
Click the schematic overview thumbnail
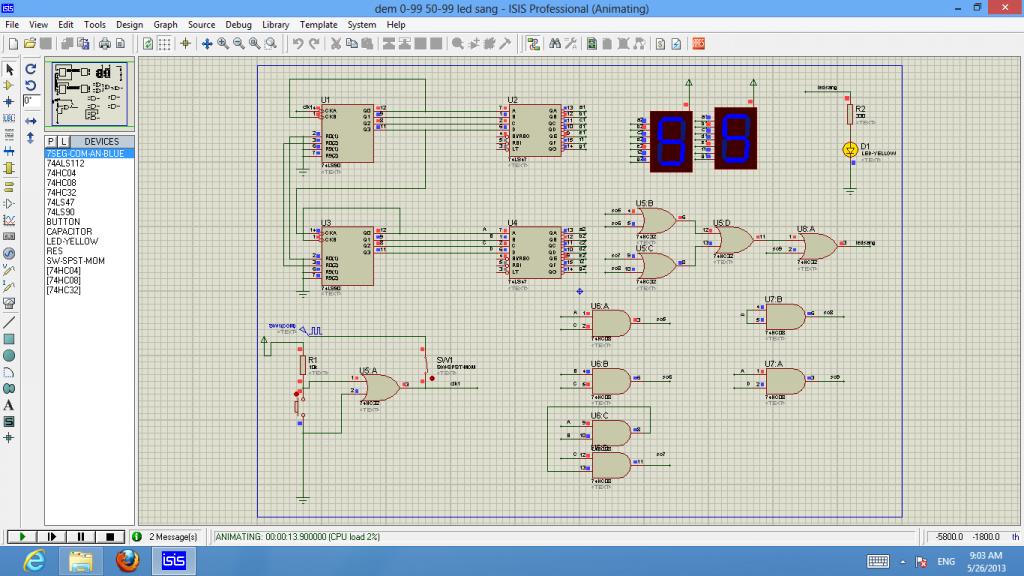[90, 93]
